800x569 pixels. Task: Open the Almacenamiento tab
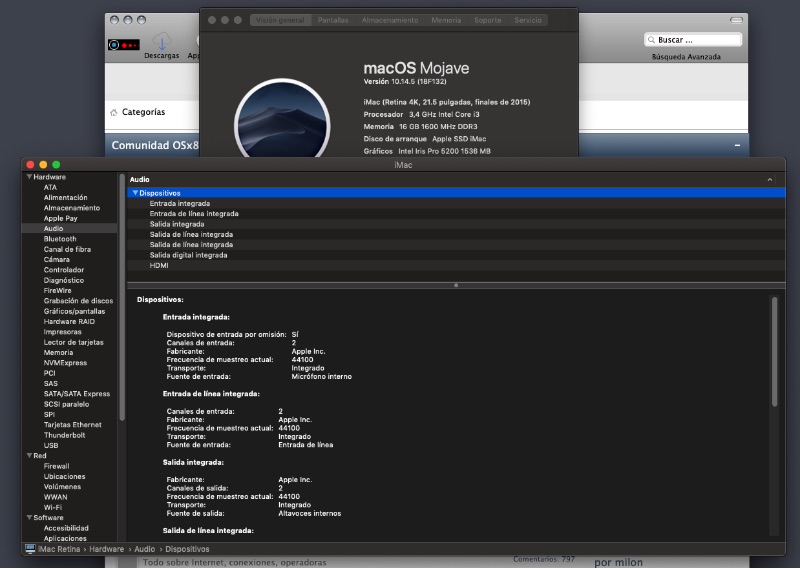390,20
